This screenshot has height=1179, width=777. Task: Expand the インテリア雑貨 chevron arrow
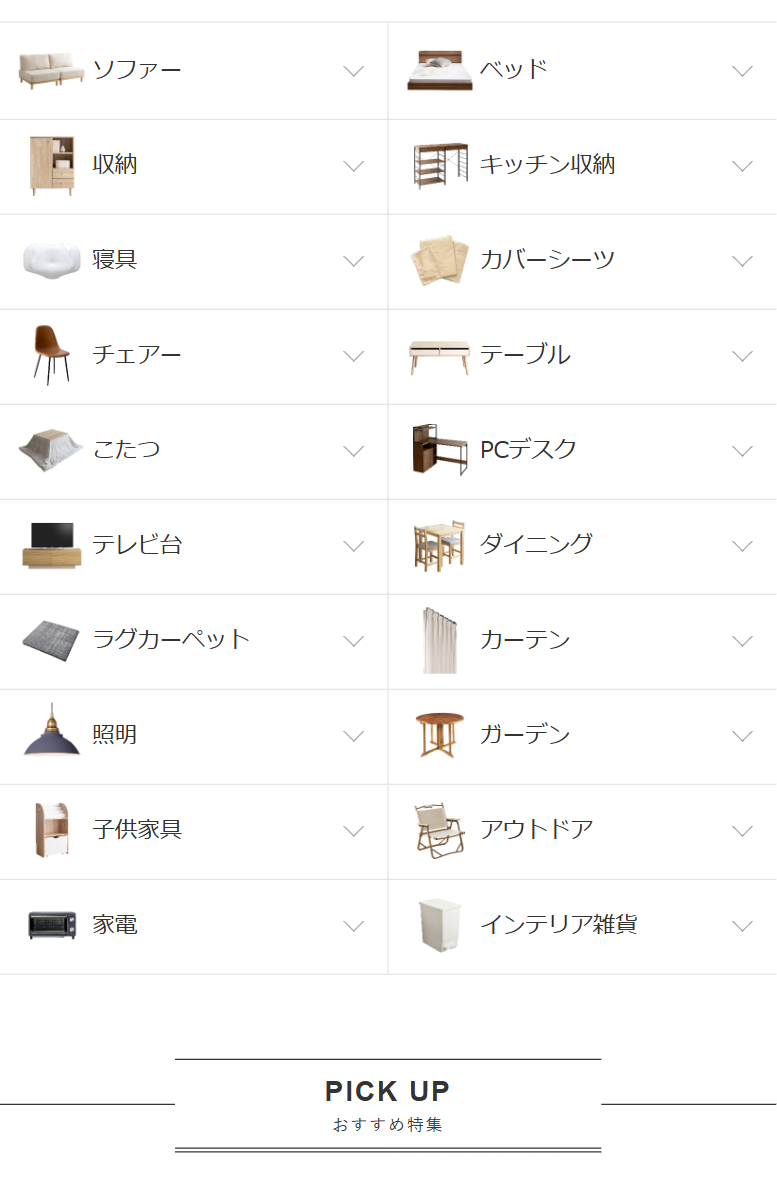742,926
